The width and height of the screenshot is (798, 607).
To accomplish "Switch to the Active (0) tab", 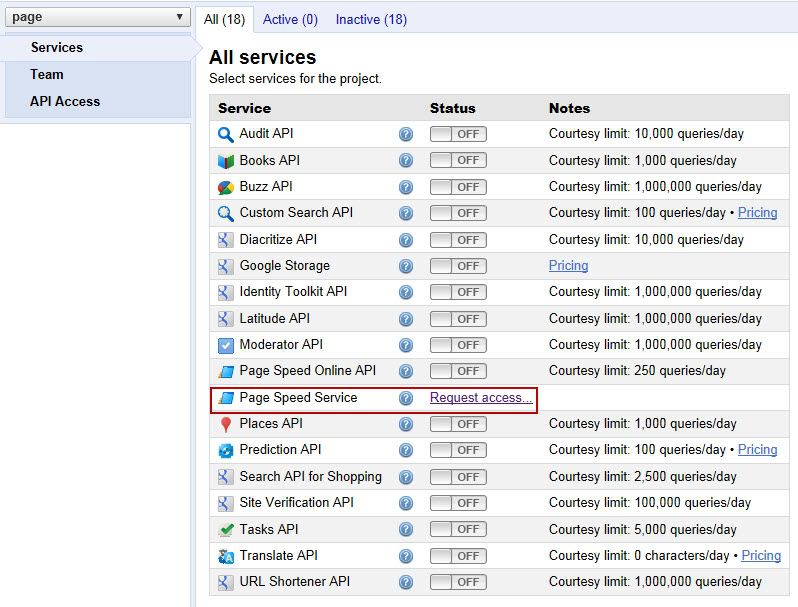I will [x=290, y=19].
